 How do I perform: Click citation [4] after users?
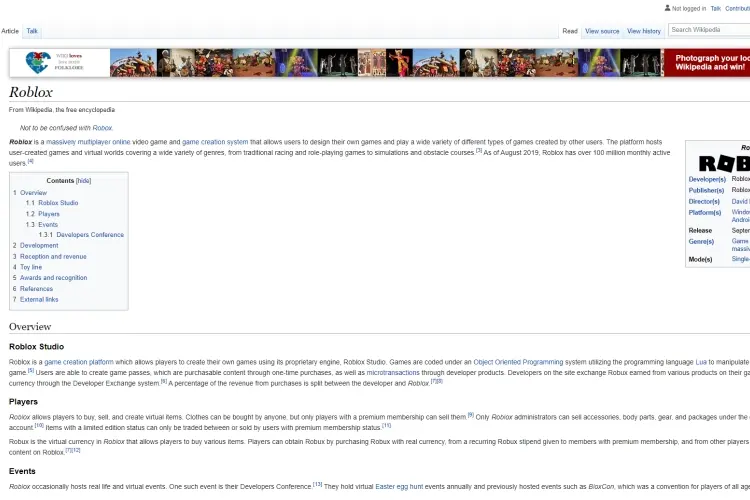tap(30, 161)
